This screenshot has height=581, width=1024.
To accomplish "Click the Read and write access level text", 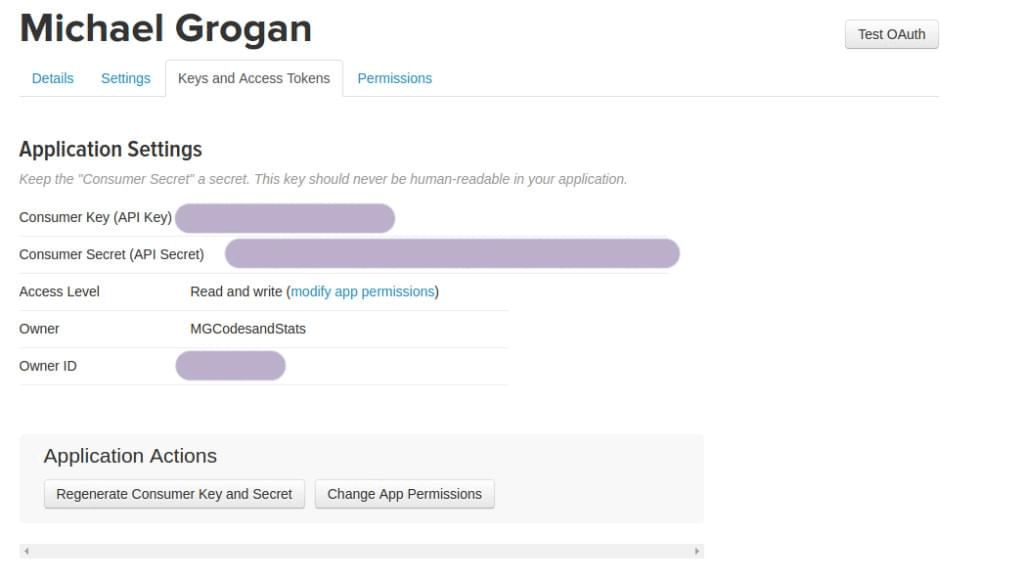I will tap(235, 292).
